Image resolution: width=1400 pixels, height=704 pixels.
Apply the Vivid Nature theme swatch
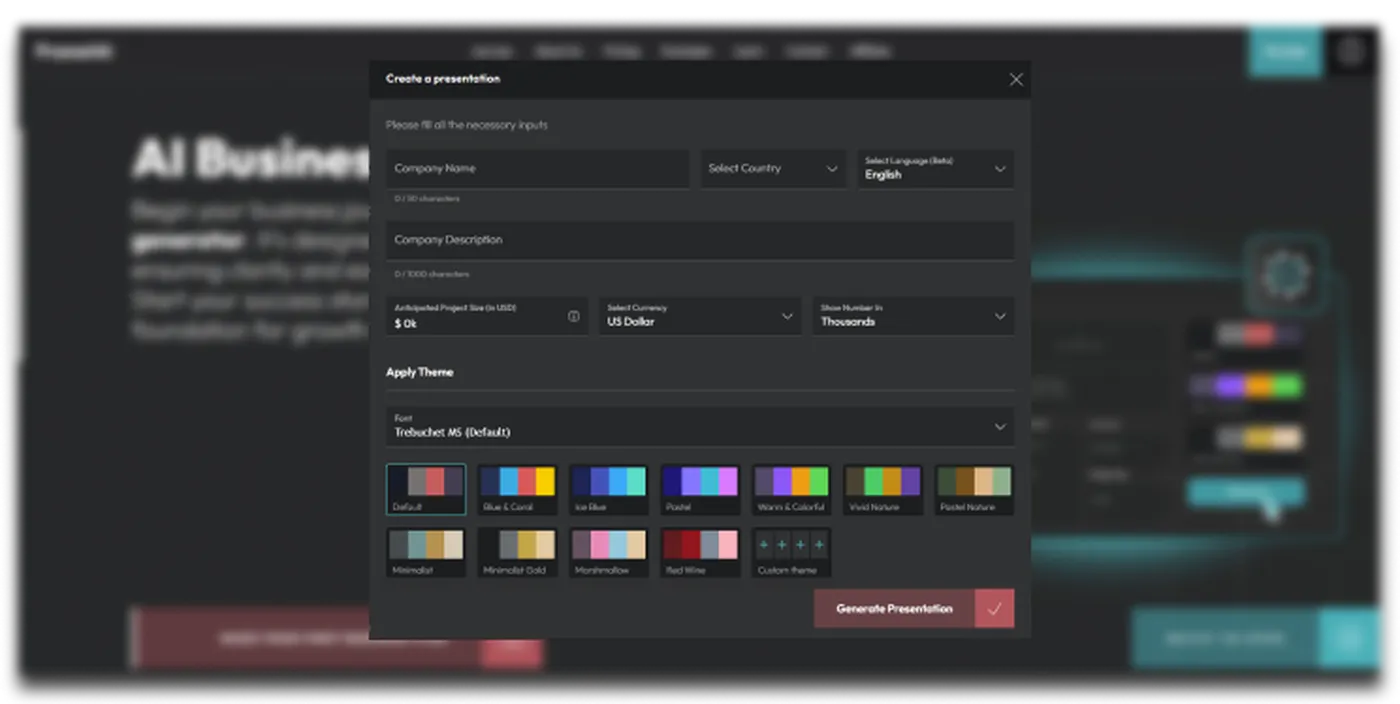click(882, 489)
